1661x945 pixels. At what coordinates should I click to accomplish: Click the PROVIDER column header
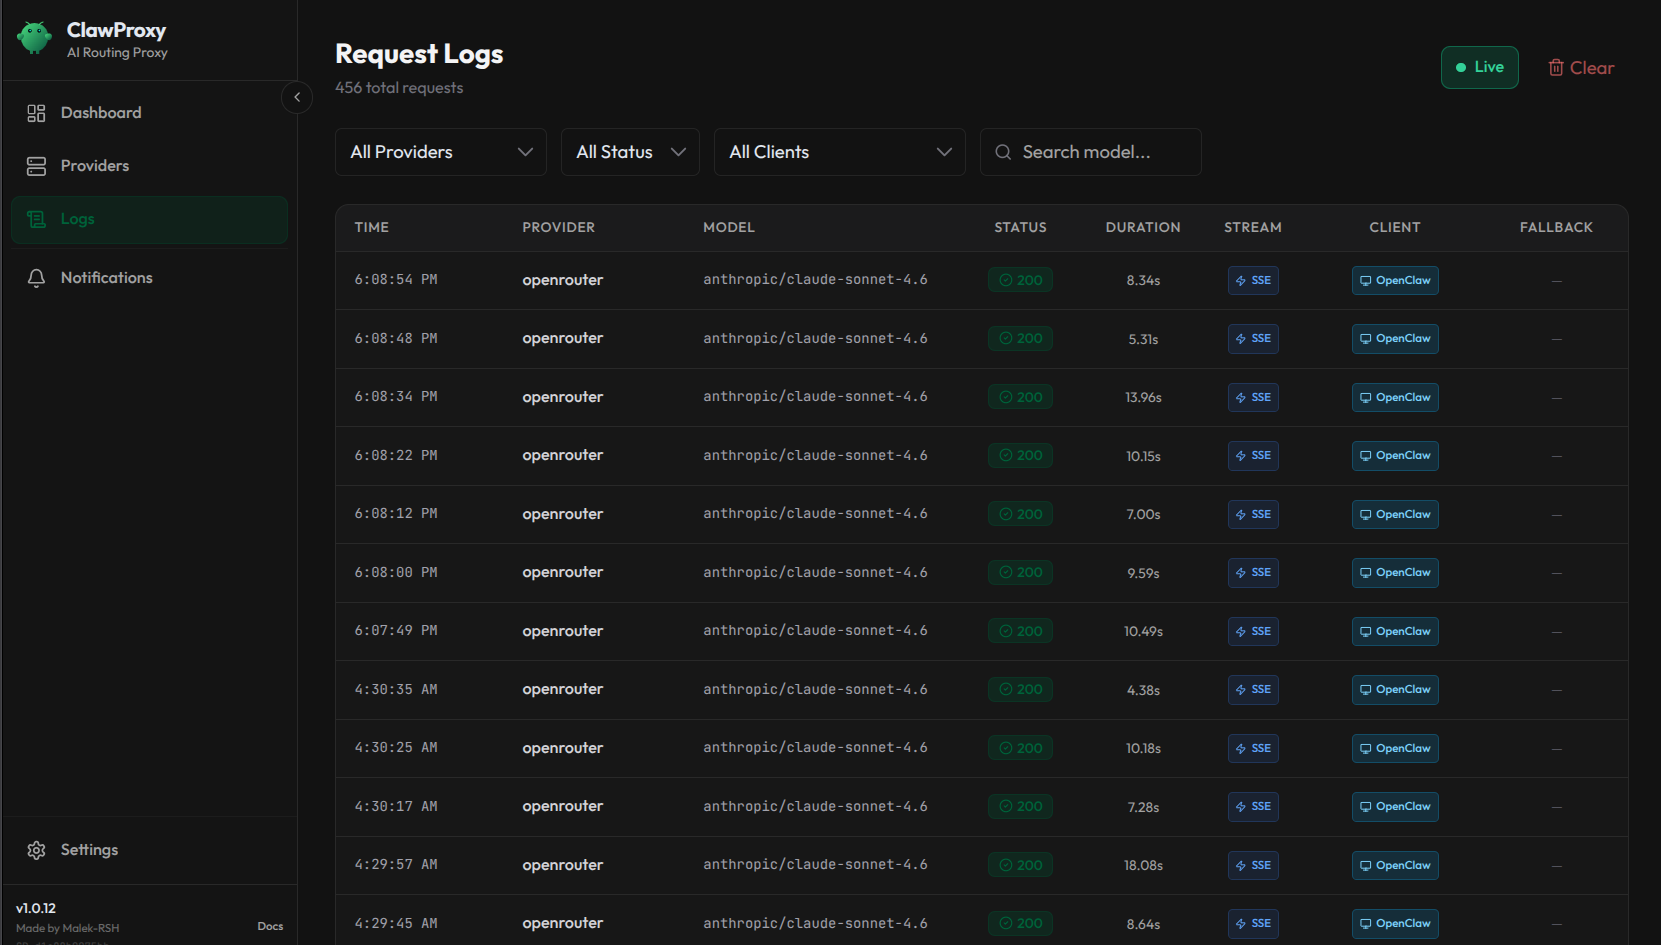click(x=558, y=227)
